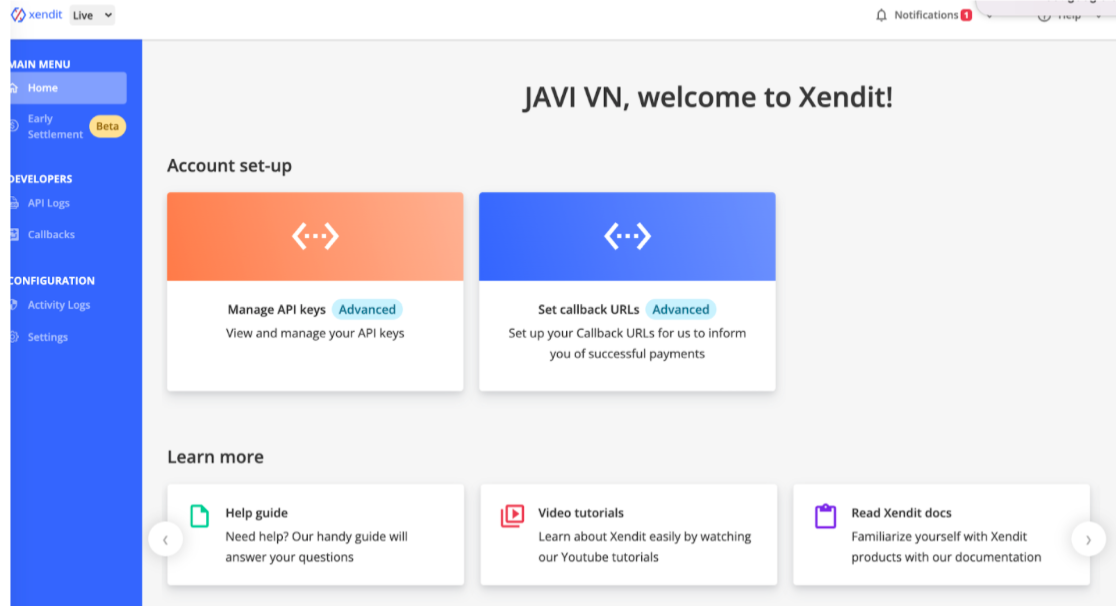Open Settings in sidebar
The image size is (1116, 606).
point(48,337)
